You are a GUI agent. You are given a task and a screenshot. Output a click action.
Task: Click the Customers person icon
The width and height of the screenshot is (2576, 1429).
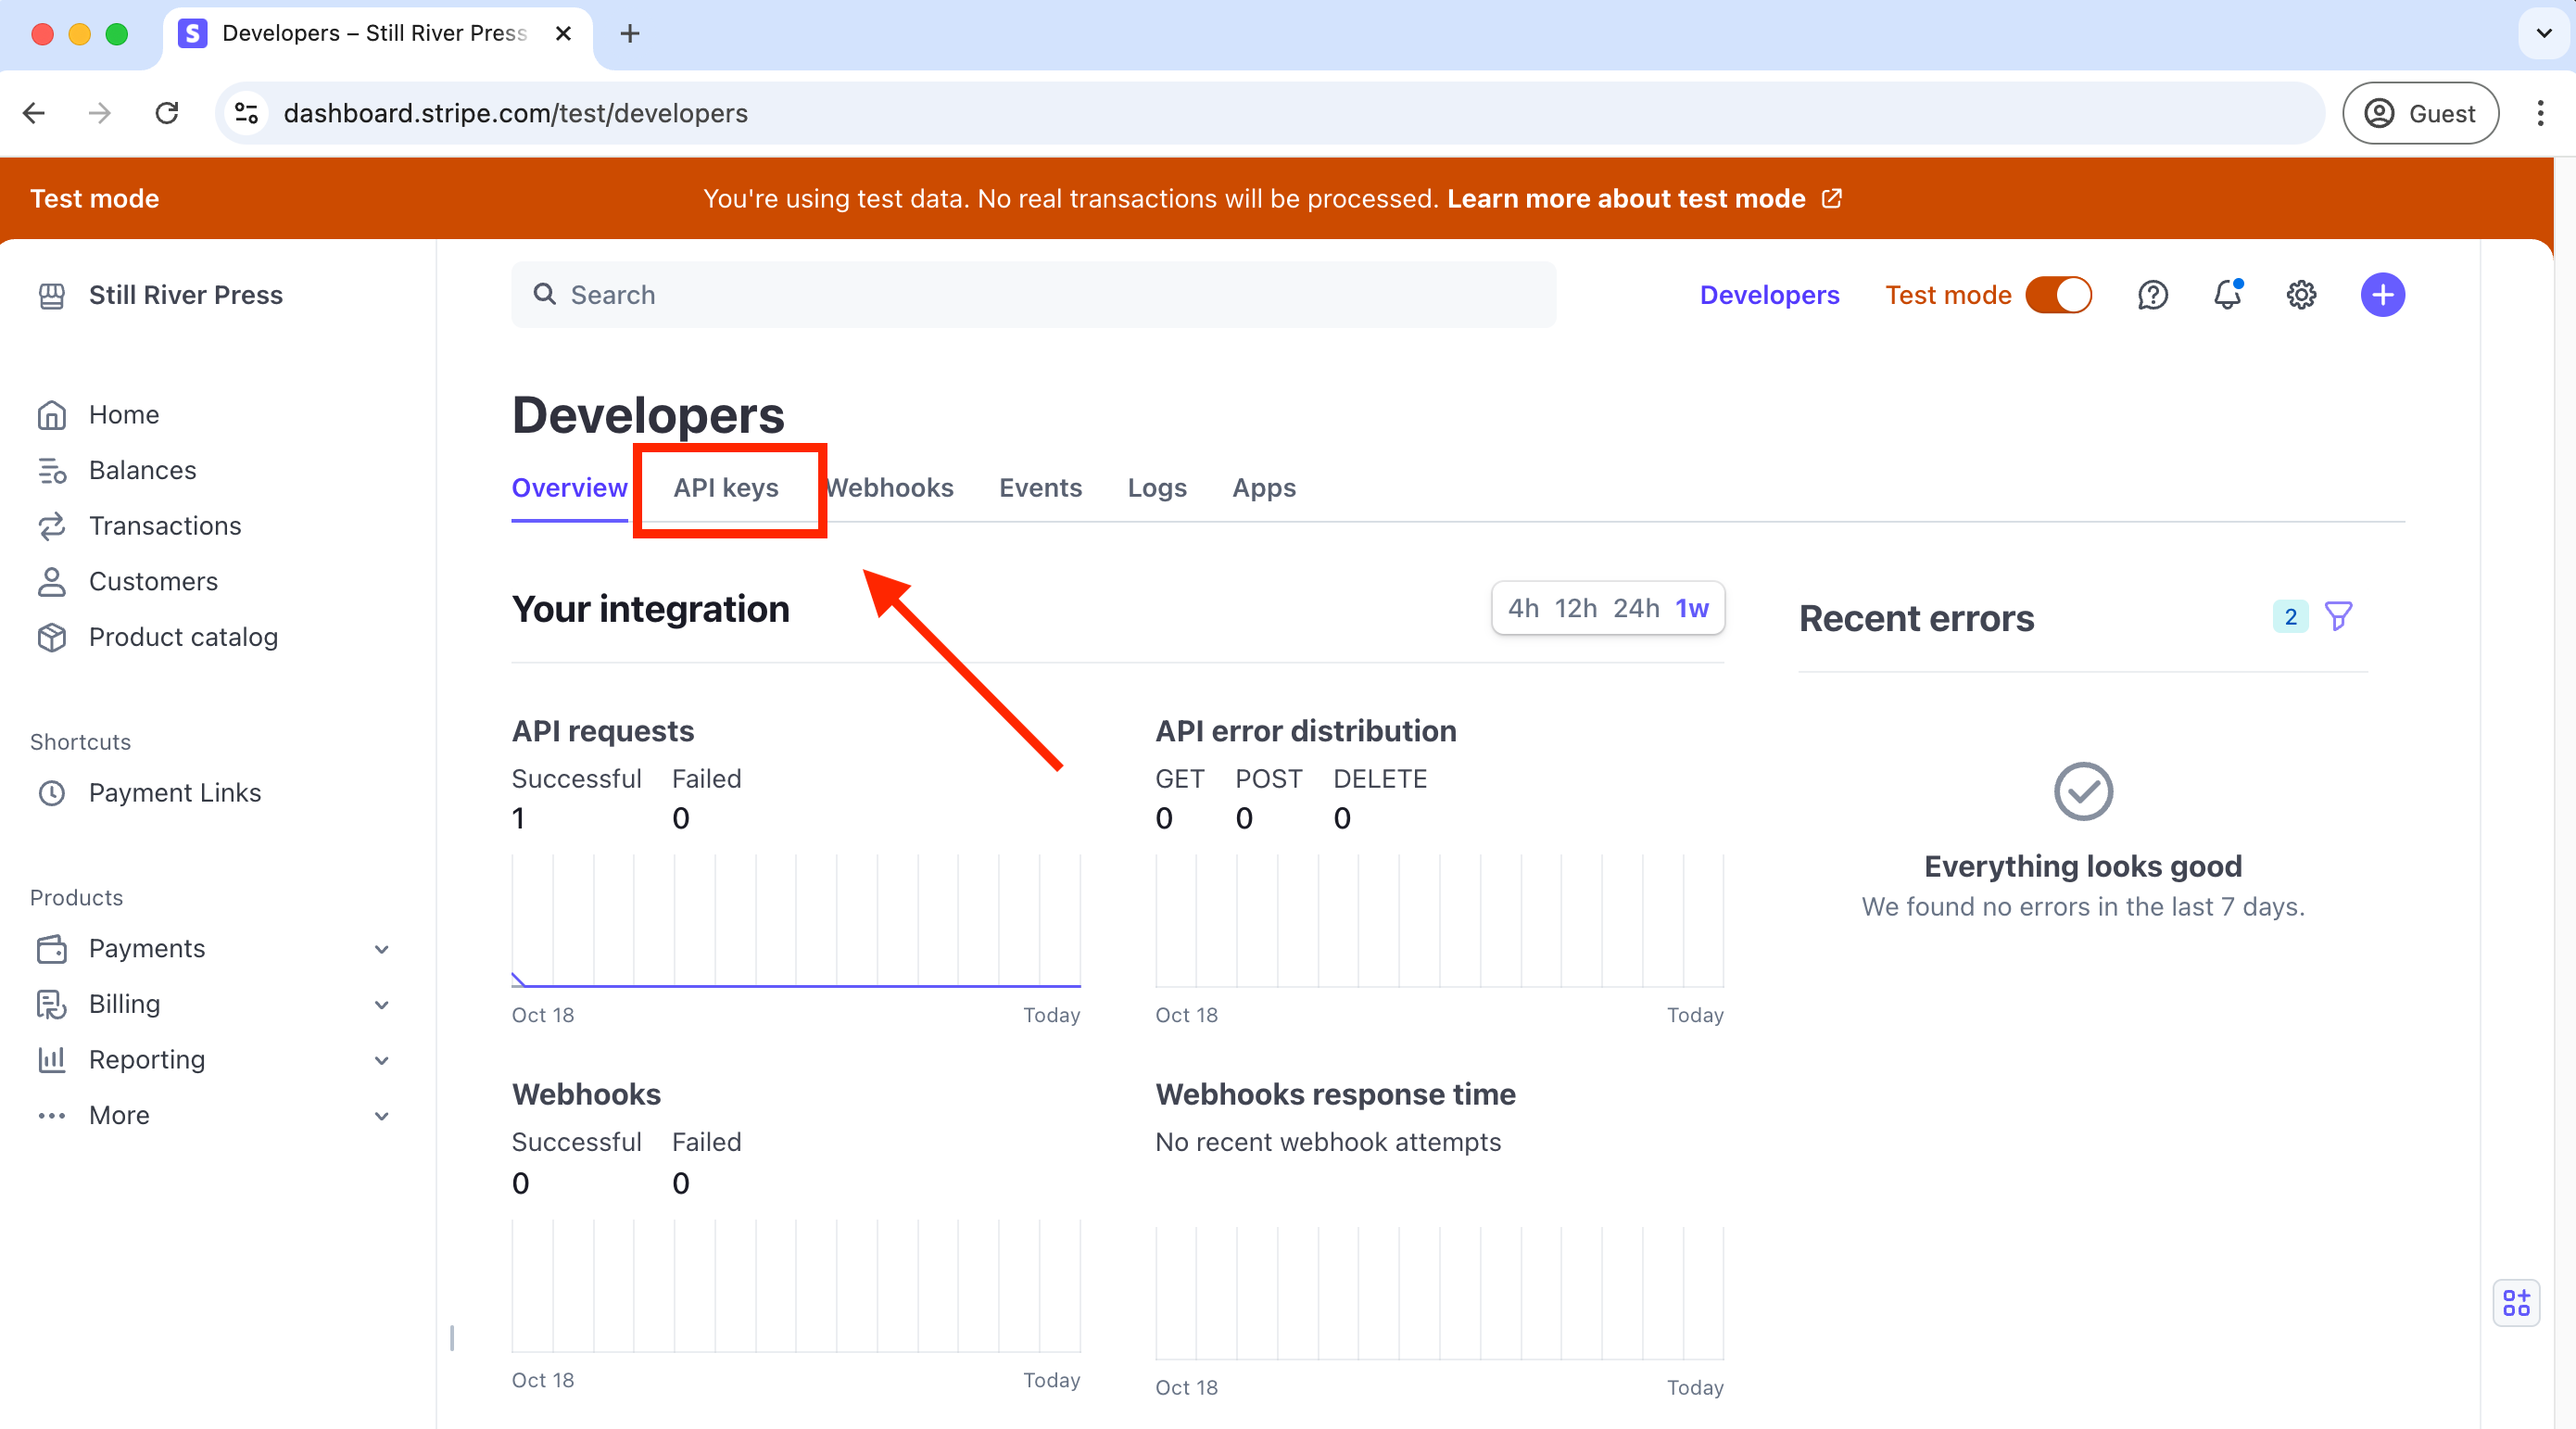tap(51, 582)
